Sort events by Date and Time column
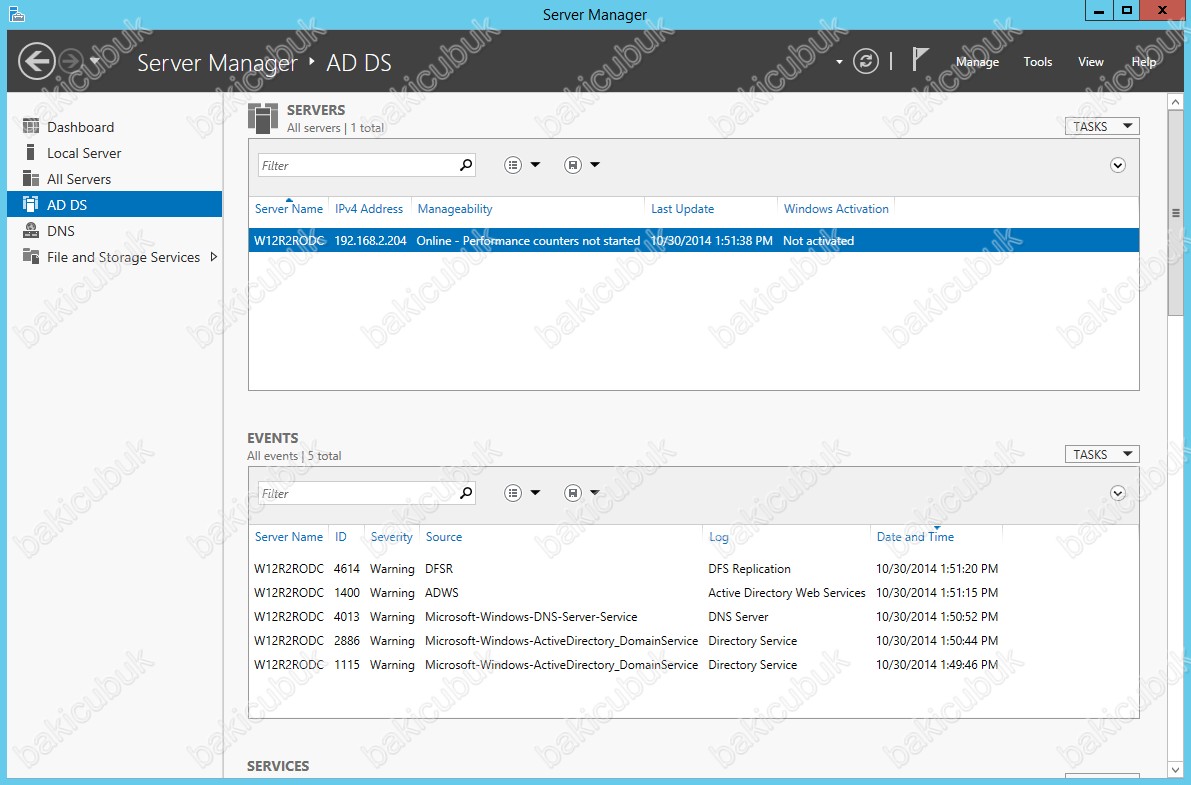1191x785 pixels. pos(915,537)
